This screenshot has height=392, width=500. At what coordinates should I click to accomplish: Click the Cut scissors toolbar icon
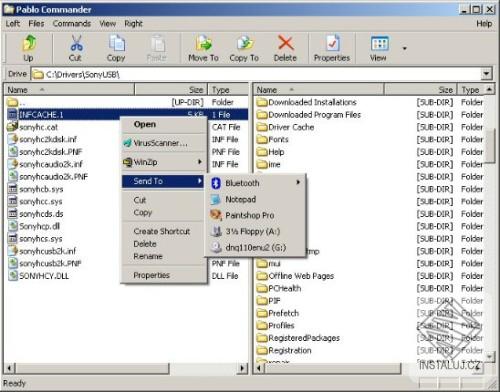coord(76,43)
